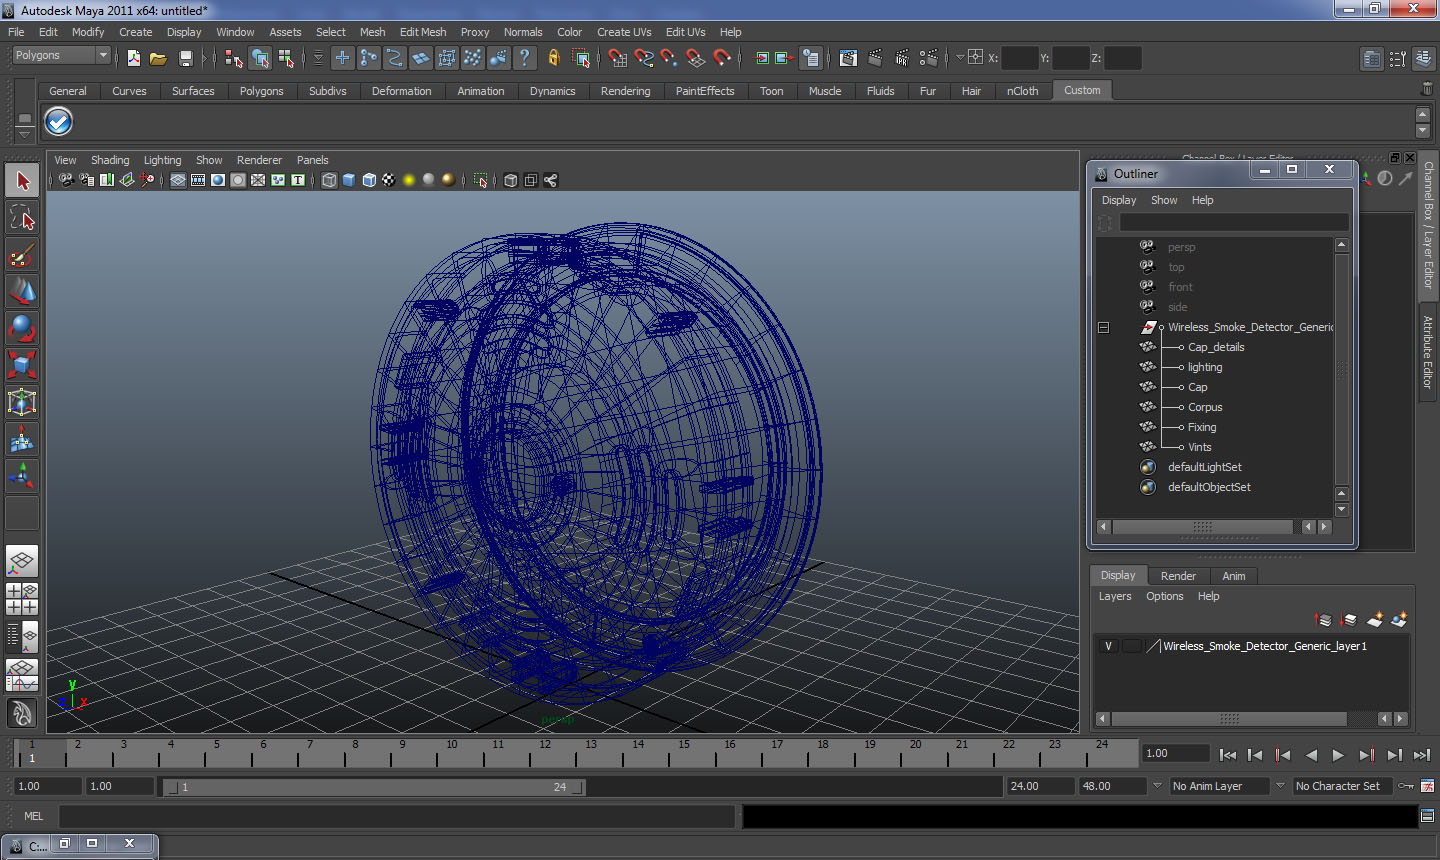Render current frame clapperboard icon
Viewport: 1440px width, 860px height.
point(875,58)
